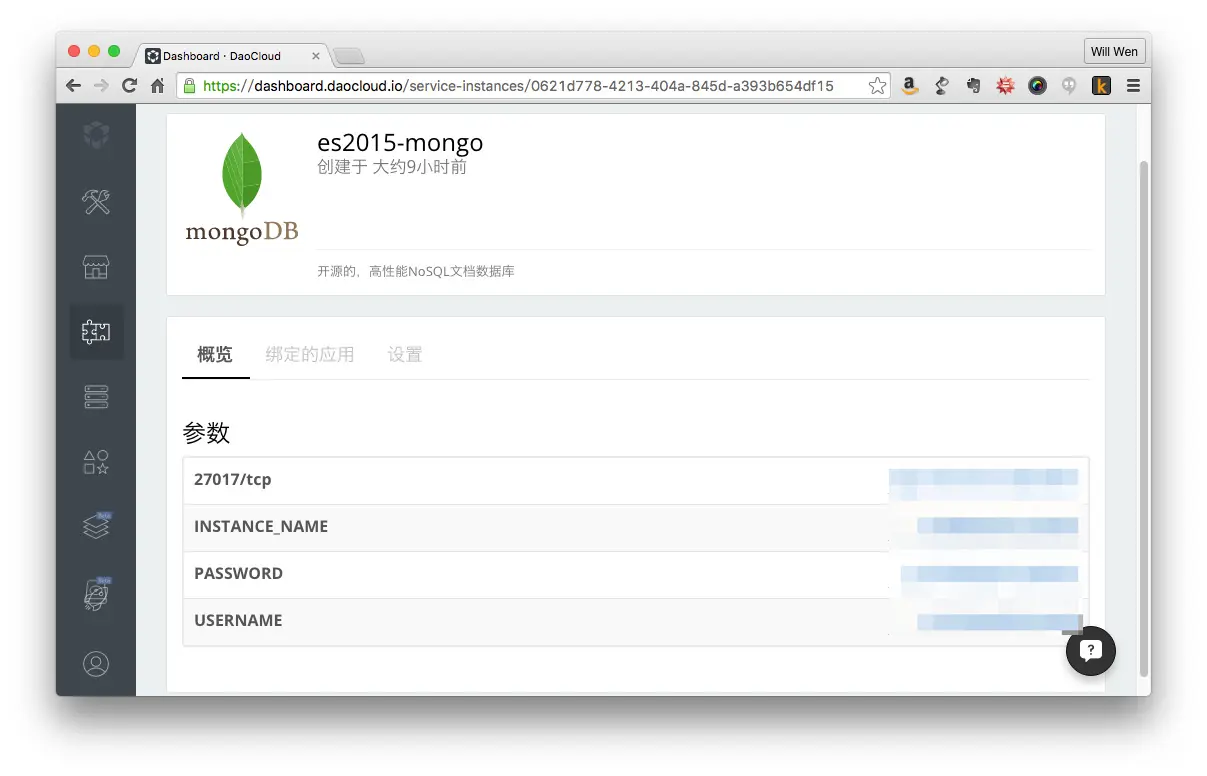Image resolution: width=1207 pixels, height=776 pixels.
Task: Switch to the 概览 tab
Action: (x=215, y=354)
